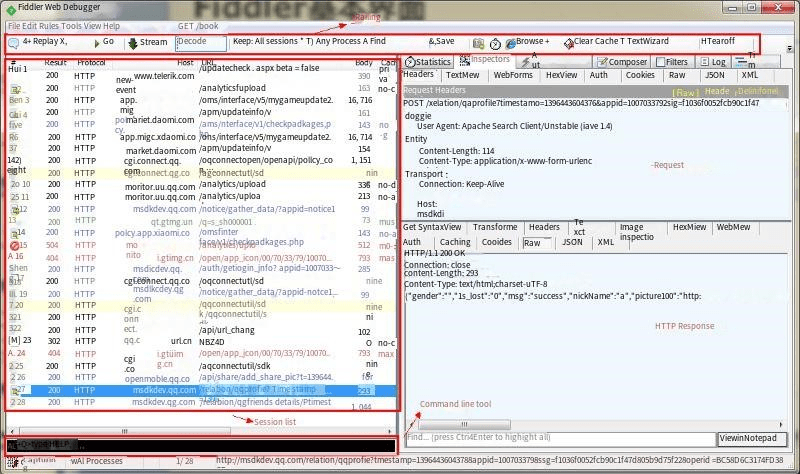This screenshot has width=800, height=474.
Task: Sort sessions by the Protocol column header
Action: 91,63
